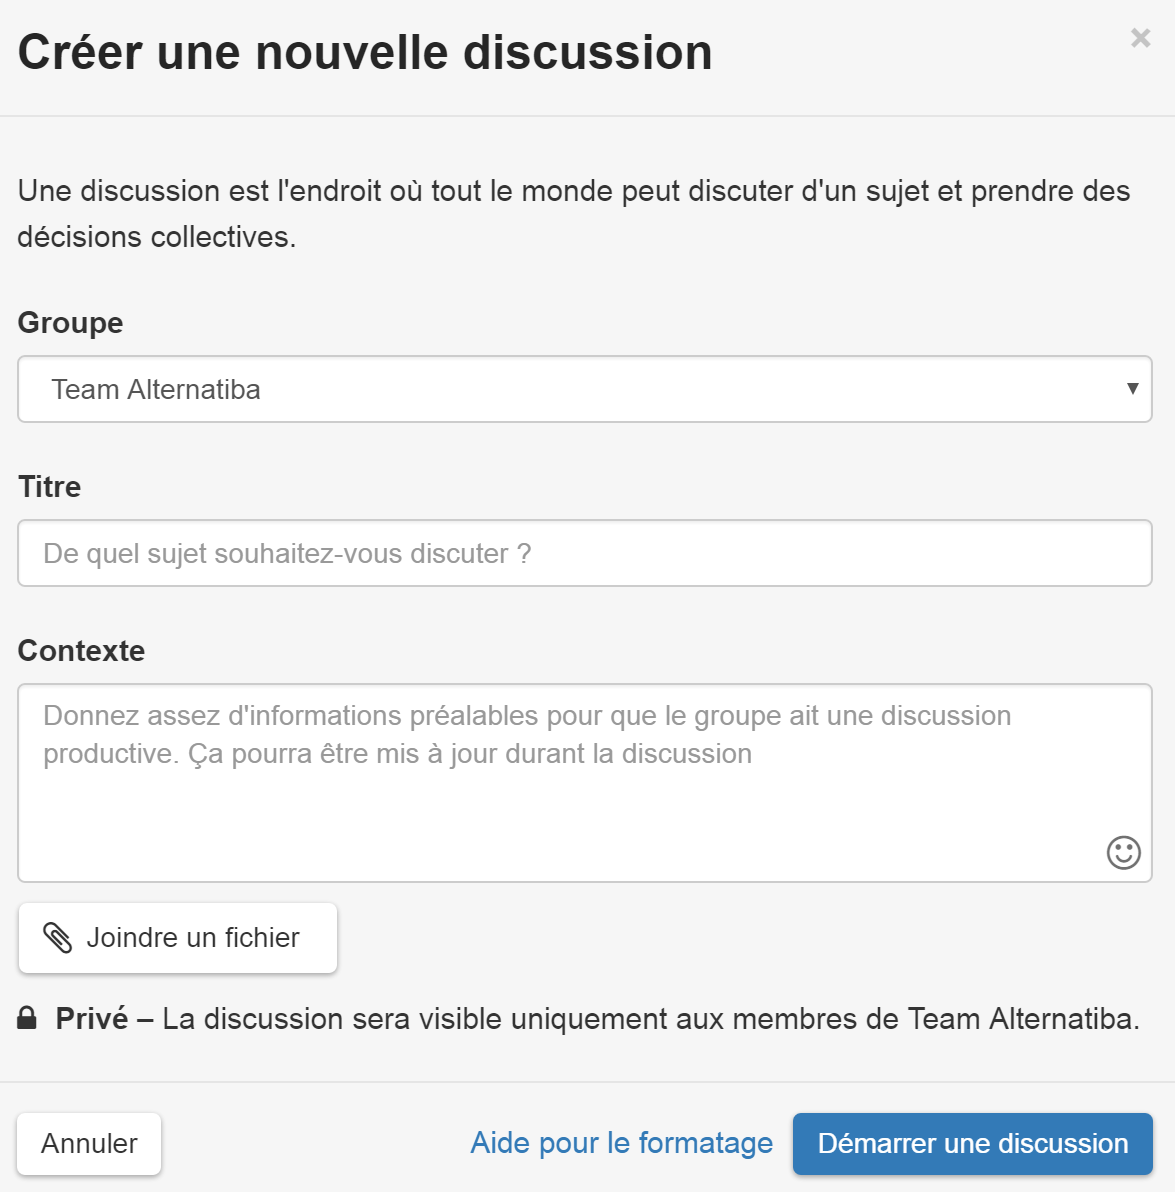This screenshot has height=1192, width=1175.
Task: Click the Titre input field
Action: point(584,553)
